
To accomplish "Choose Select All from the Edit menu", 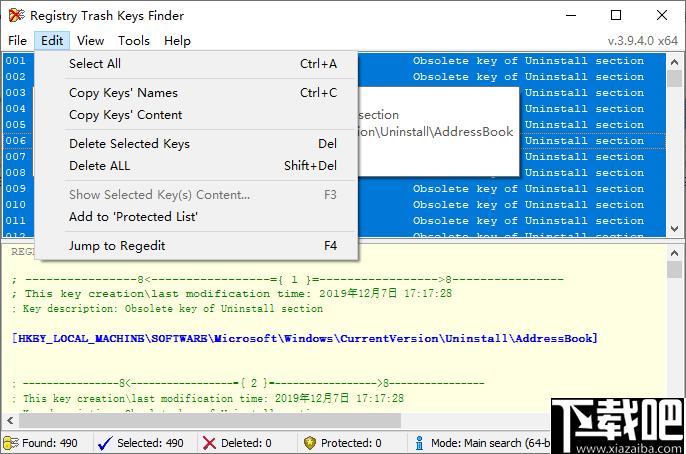I will [95, 64].
